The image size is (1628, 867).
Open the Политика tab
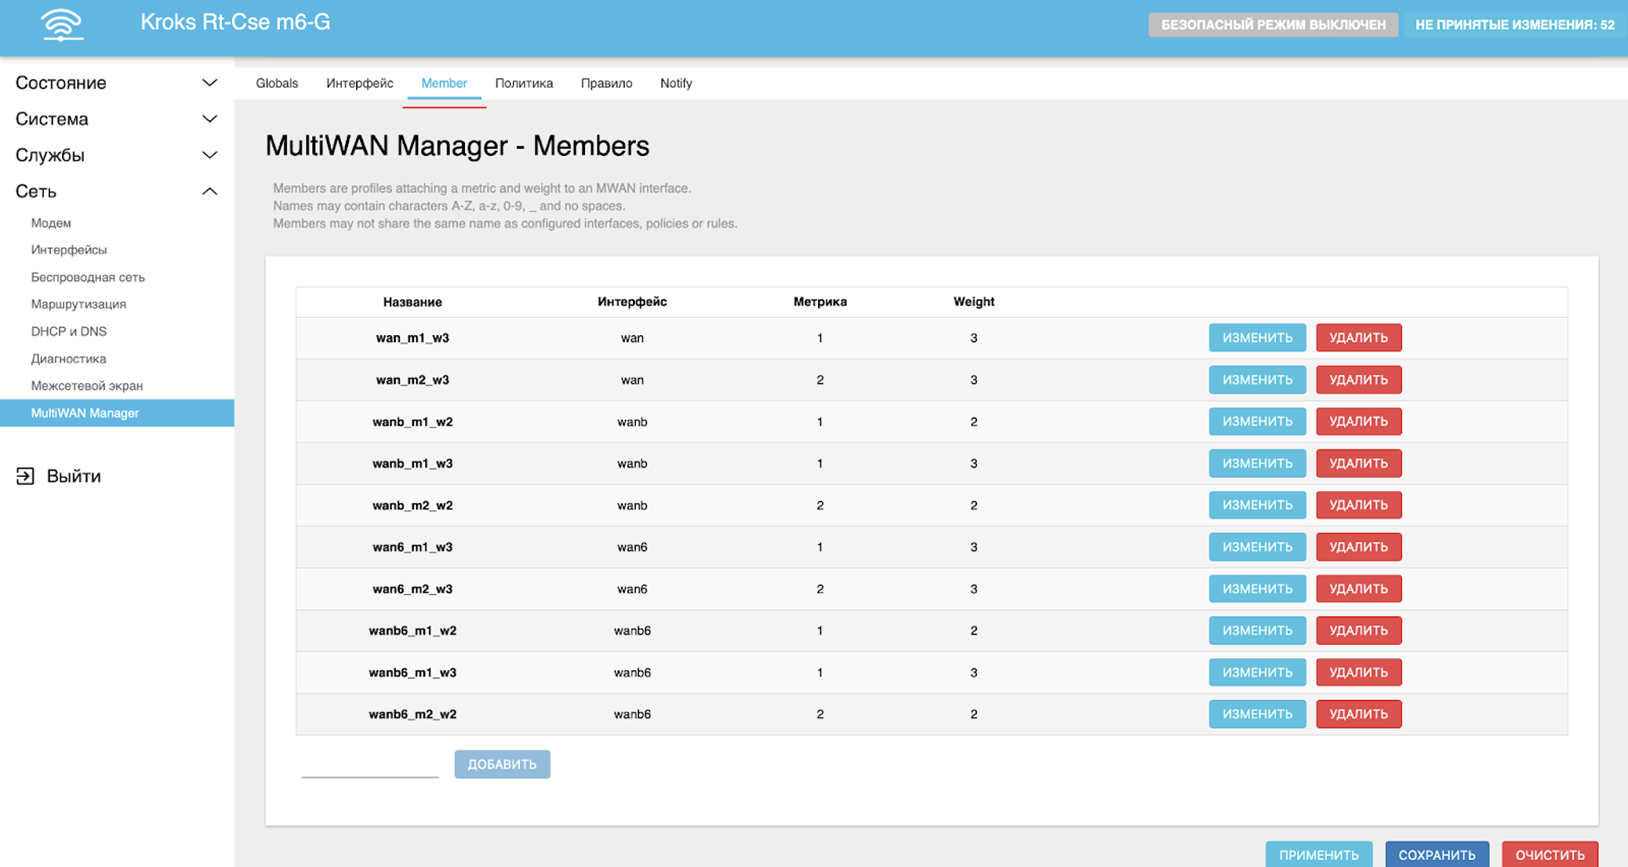pyautogui.click(x=523, y=83)
